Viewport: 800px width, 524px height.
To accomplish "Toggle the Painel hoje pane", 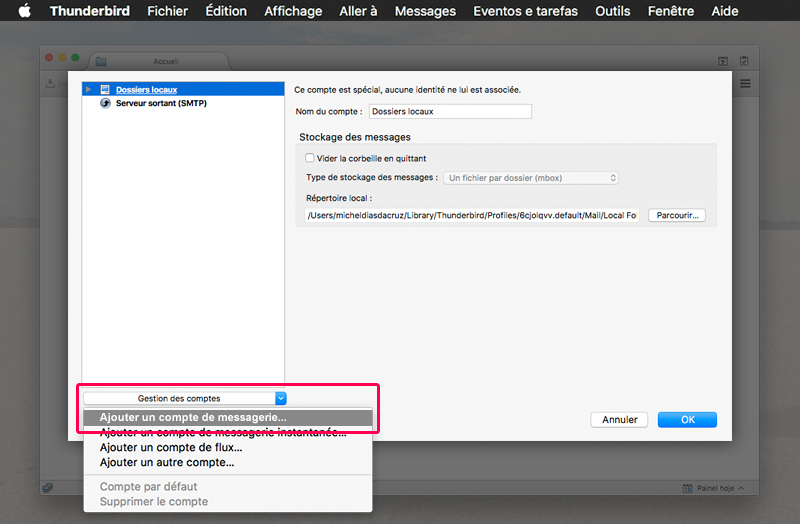I will click(x=720, y=488).
